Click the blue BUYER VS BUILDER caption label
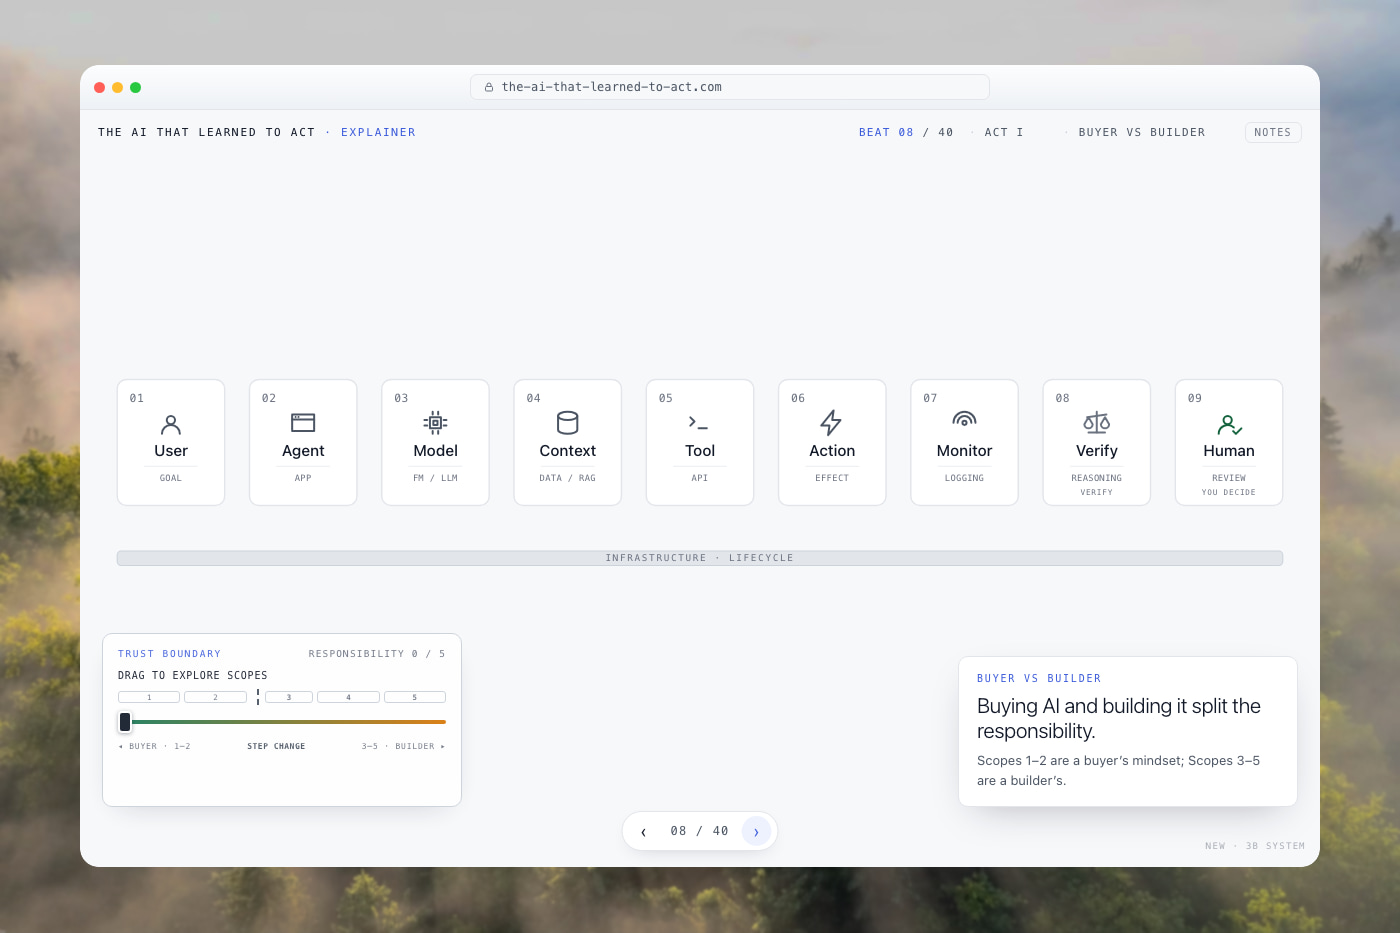Viewport: 1400px width, 933px height. pos(1039,678)
